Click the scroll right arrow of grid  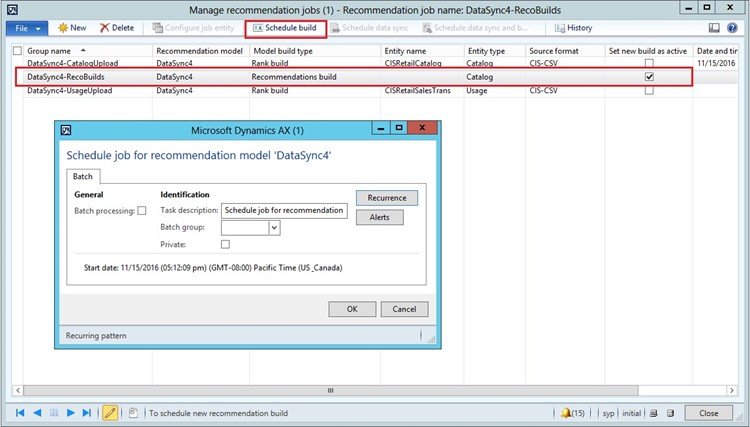coord(732,390)
